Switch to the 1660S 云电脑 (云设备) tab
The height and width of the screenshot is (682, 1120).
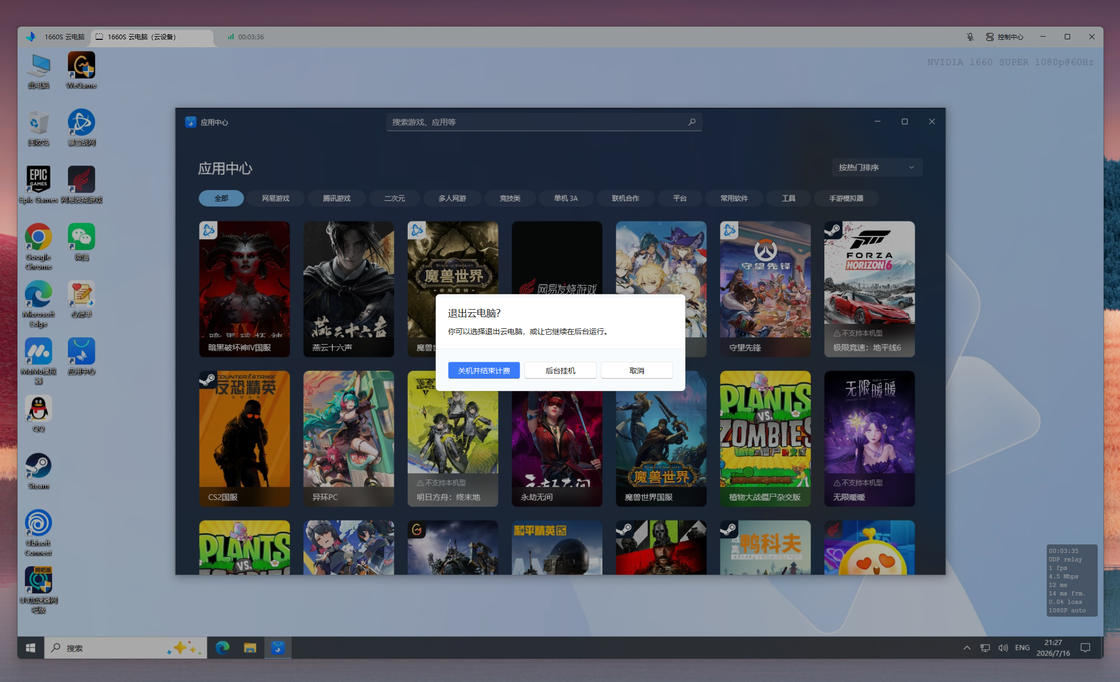point(153,36)
